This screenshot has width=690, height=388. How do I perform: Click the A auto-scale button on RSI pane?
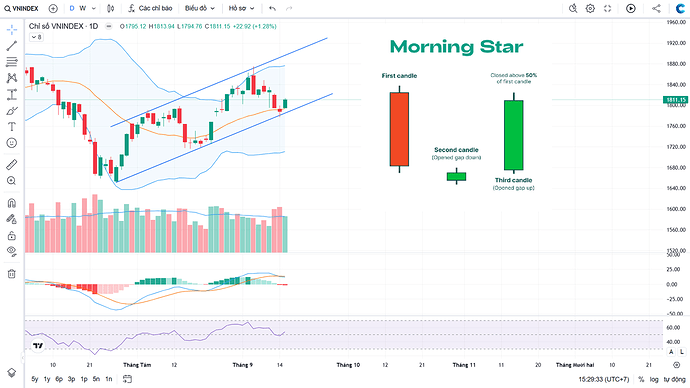672,352
